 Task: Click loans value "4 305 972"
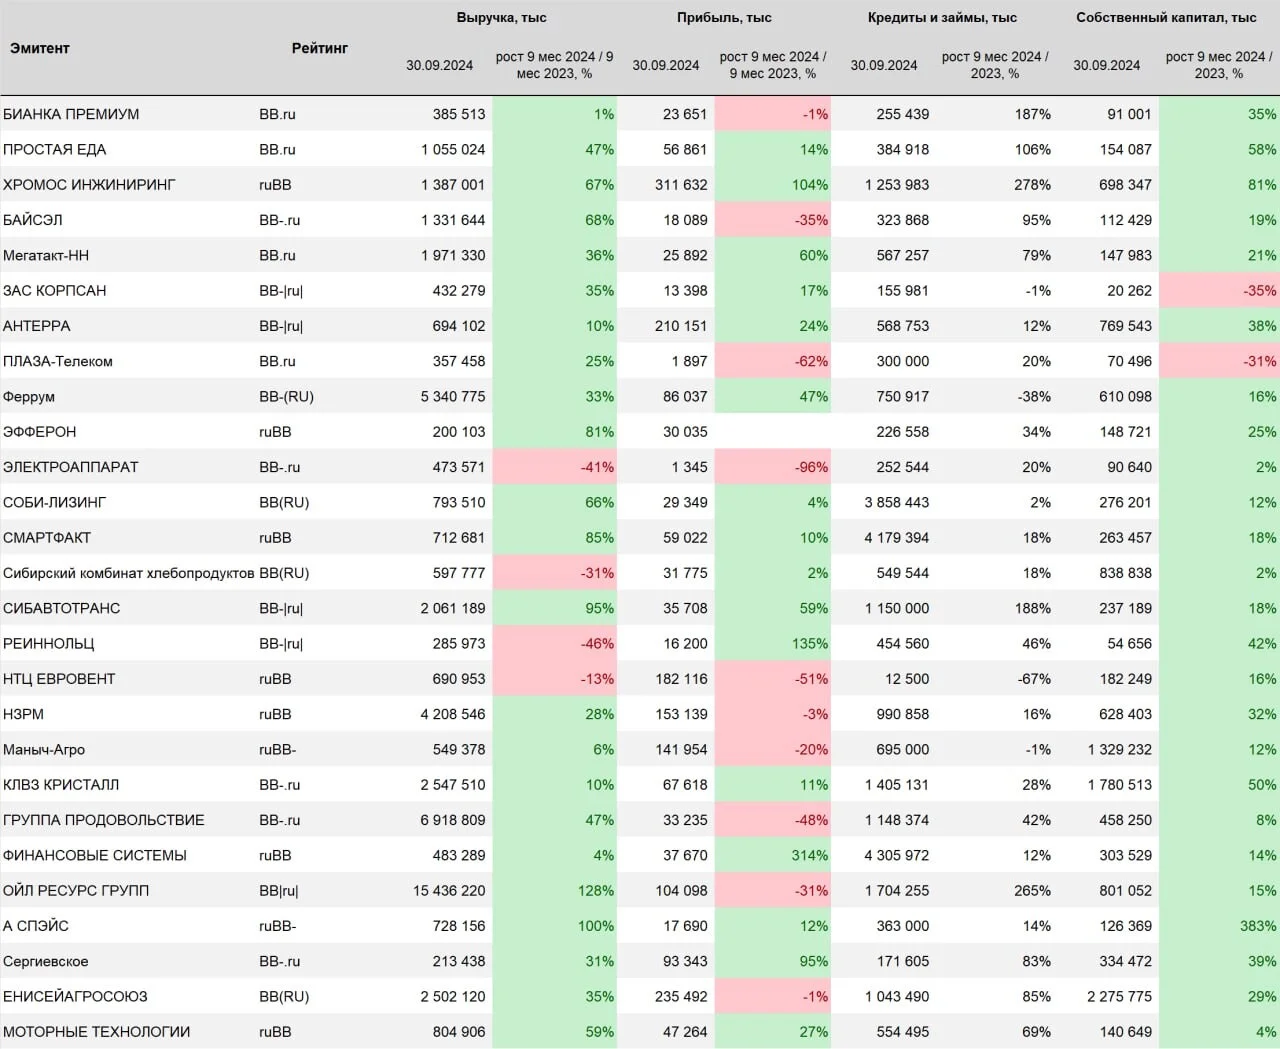897,855
